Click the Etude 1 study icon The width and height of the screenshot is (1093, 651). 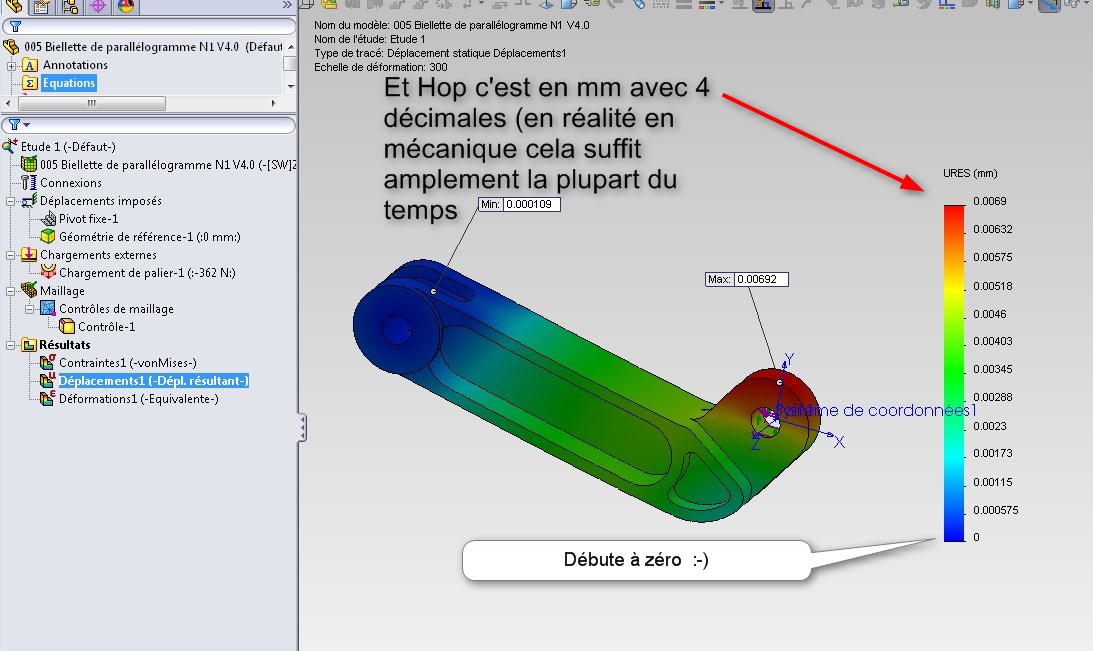coord(10,146)
